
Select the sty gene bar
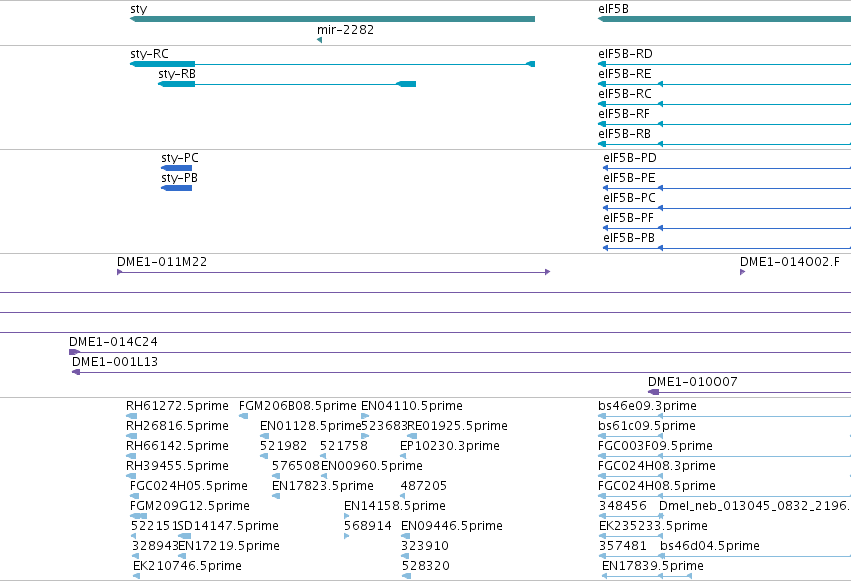[x=332, y=19]
